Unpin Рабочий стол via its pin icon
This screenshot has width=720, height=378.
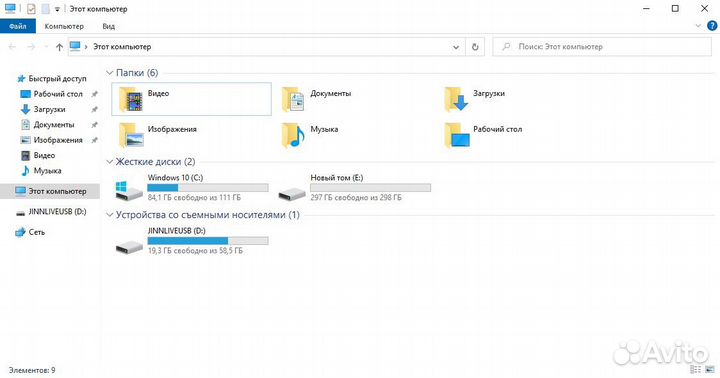click(x=94, y=94)
